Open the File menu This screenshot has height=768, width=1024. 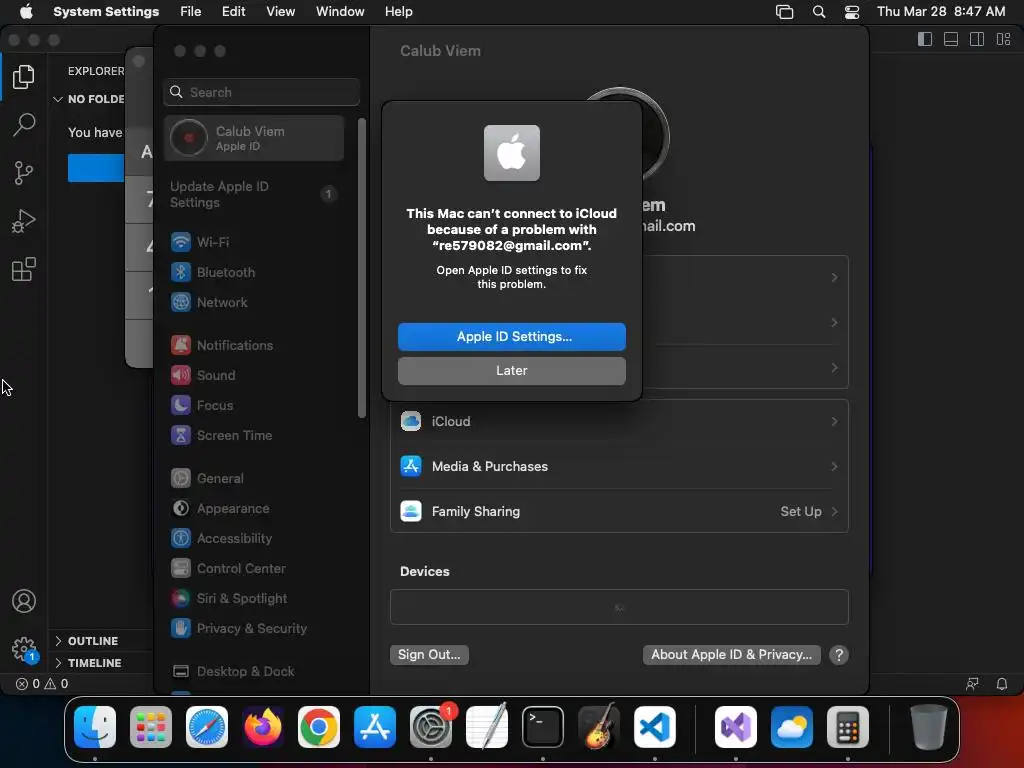[191, 12]
